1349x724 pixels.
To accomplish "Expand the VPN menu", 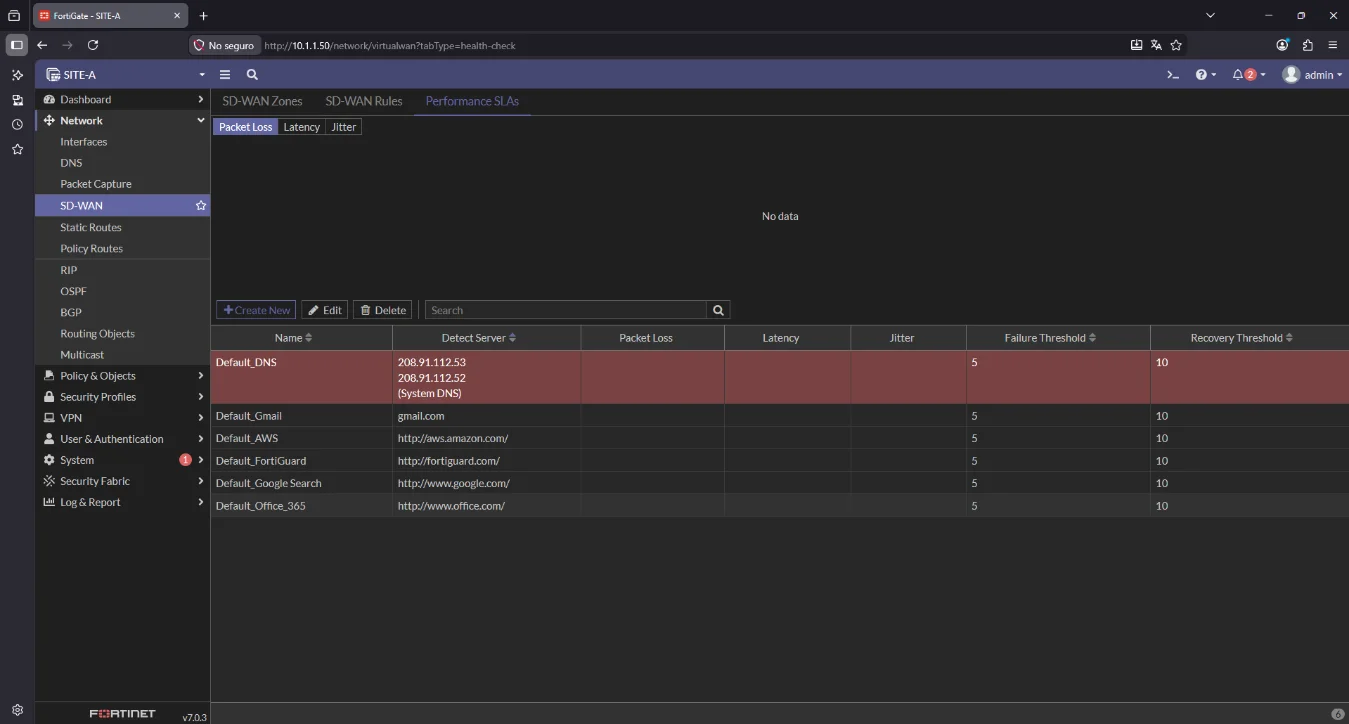I will tap(123, 418).
